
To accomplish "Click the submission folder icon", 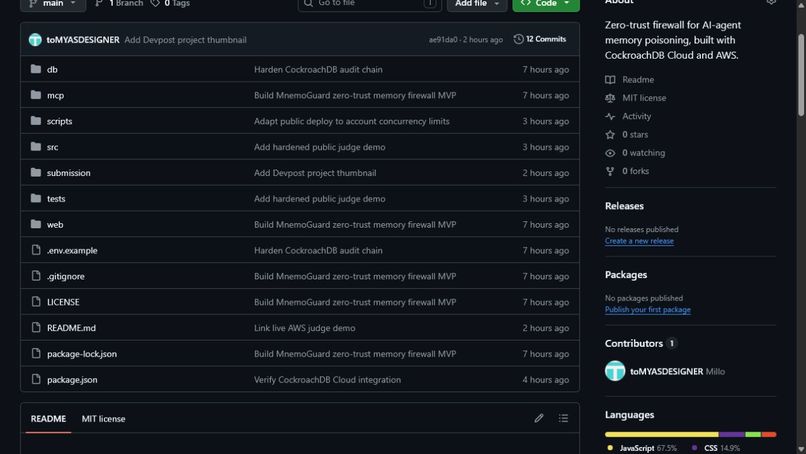I will [35, 172].
